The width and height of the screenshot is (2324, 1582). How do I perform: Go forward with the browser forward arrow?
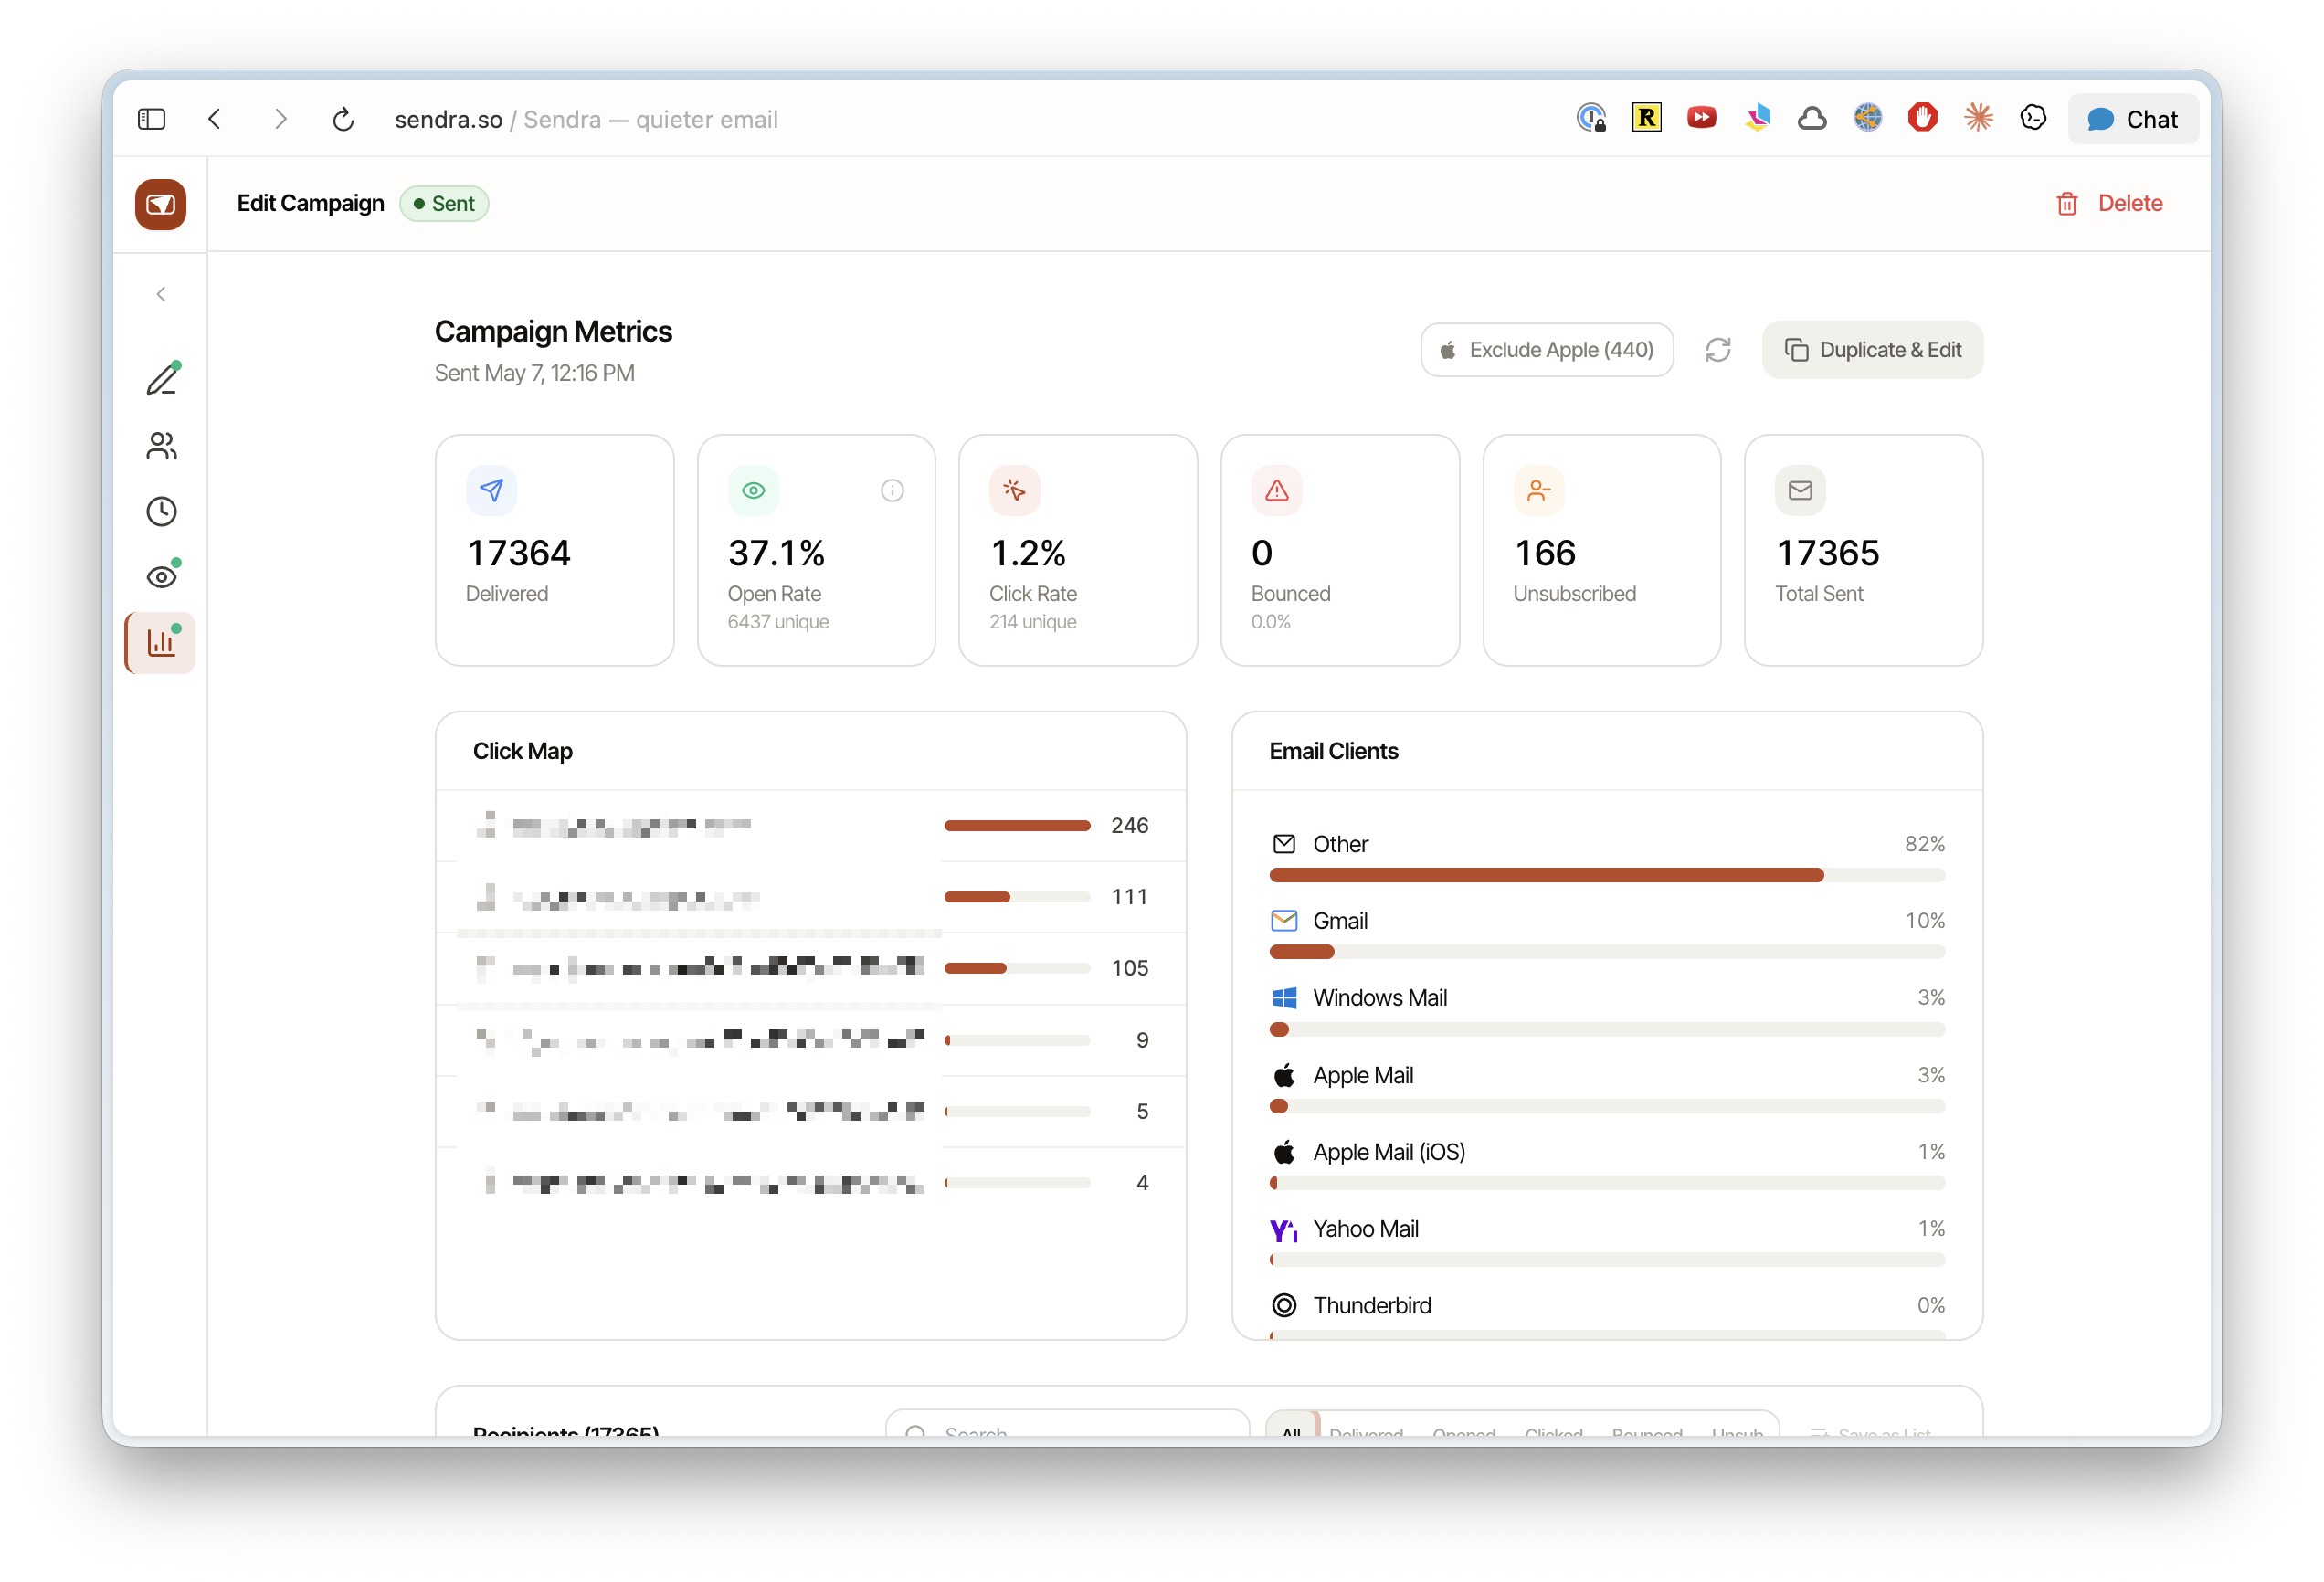pos(281,120)
